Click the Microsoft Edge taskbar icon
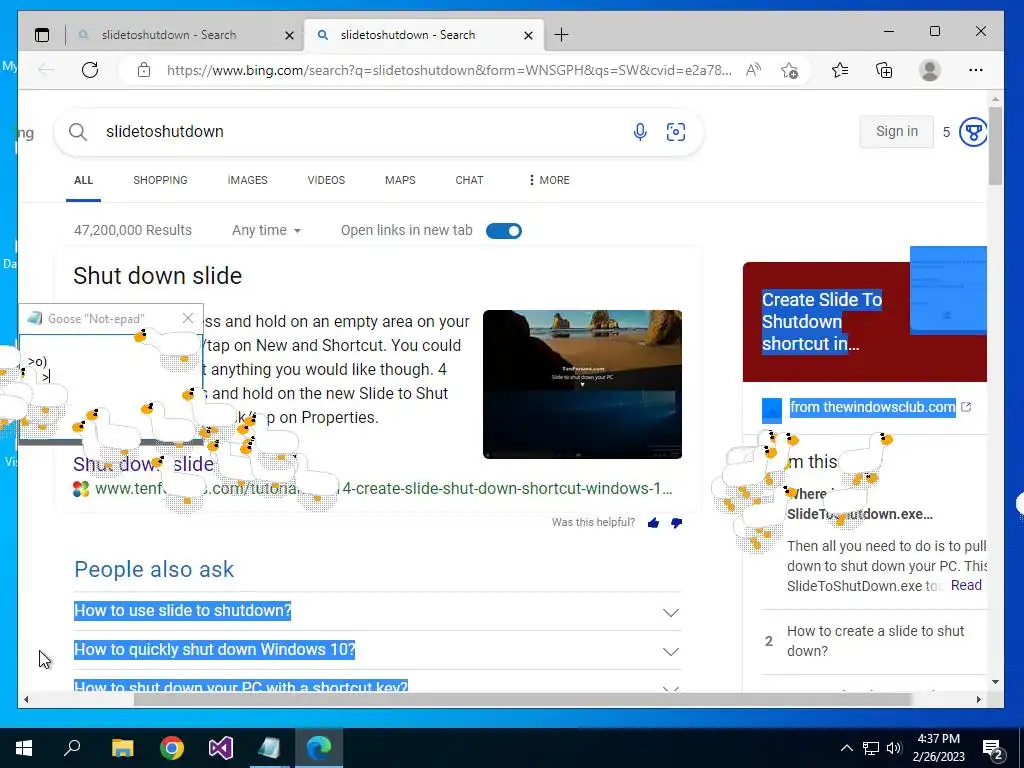Viewport: 1024px width, 768px height. [x=319, y=748]
